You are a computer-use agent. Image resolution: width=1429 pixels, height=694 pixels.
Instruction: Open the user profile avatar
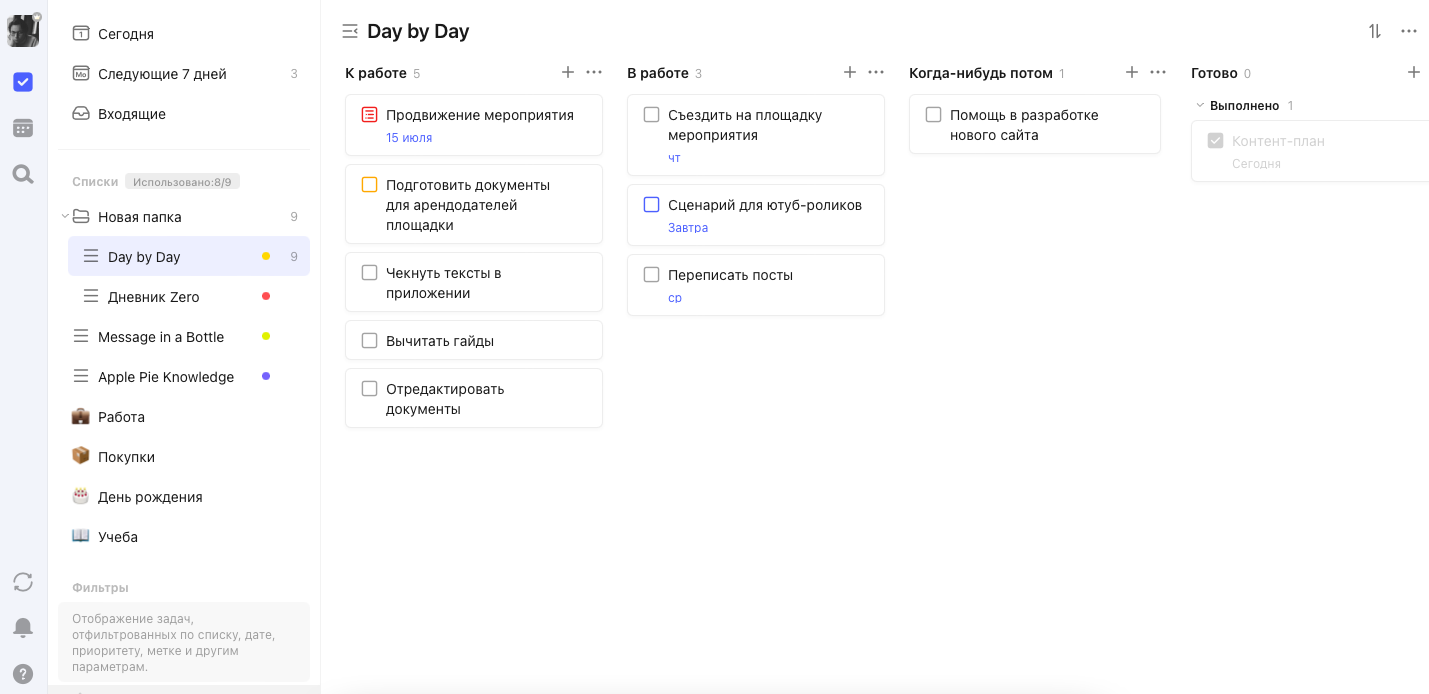23,31
